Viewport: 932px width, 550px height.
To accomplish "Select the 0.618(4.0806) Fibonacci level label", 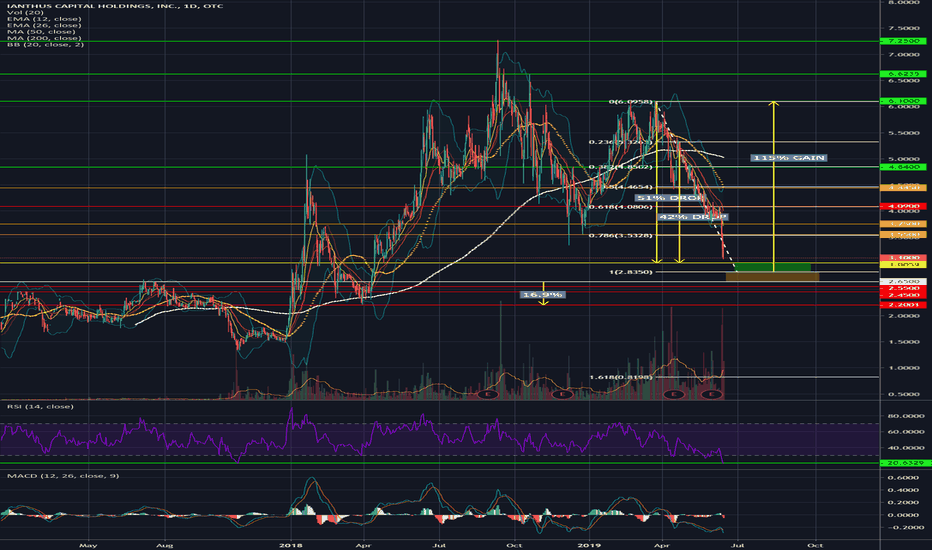I will coord(621,207).
